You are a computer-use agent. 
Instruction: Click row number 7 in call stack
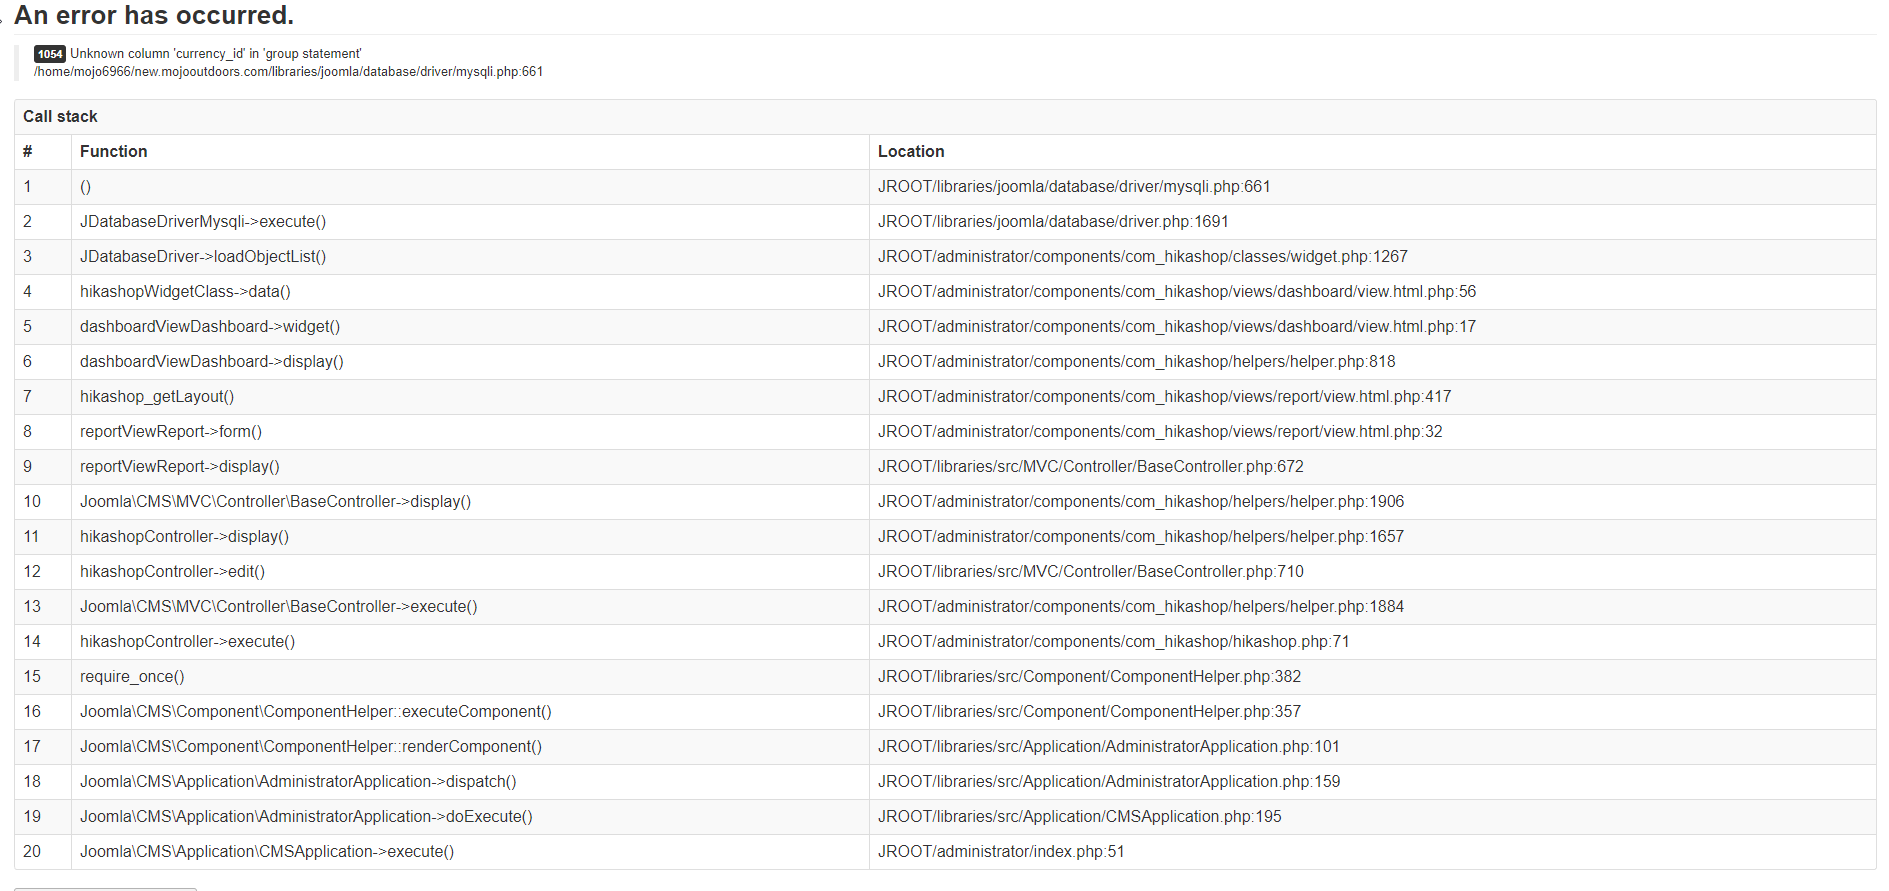(28, 397)
